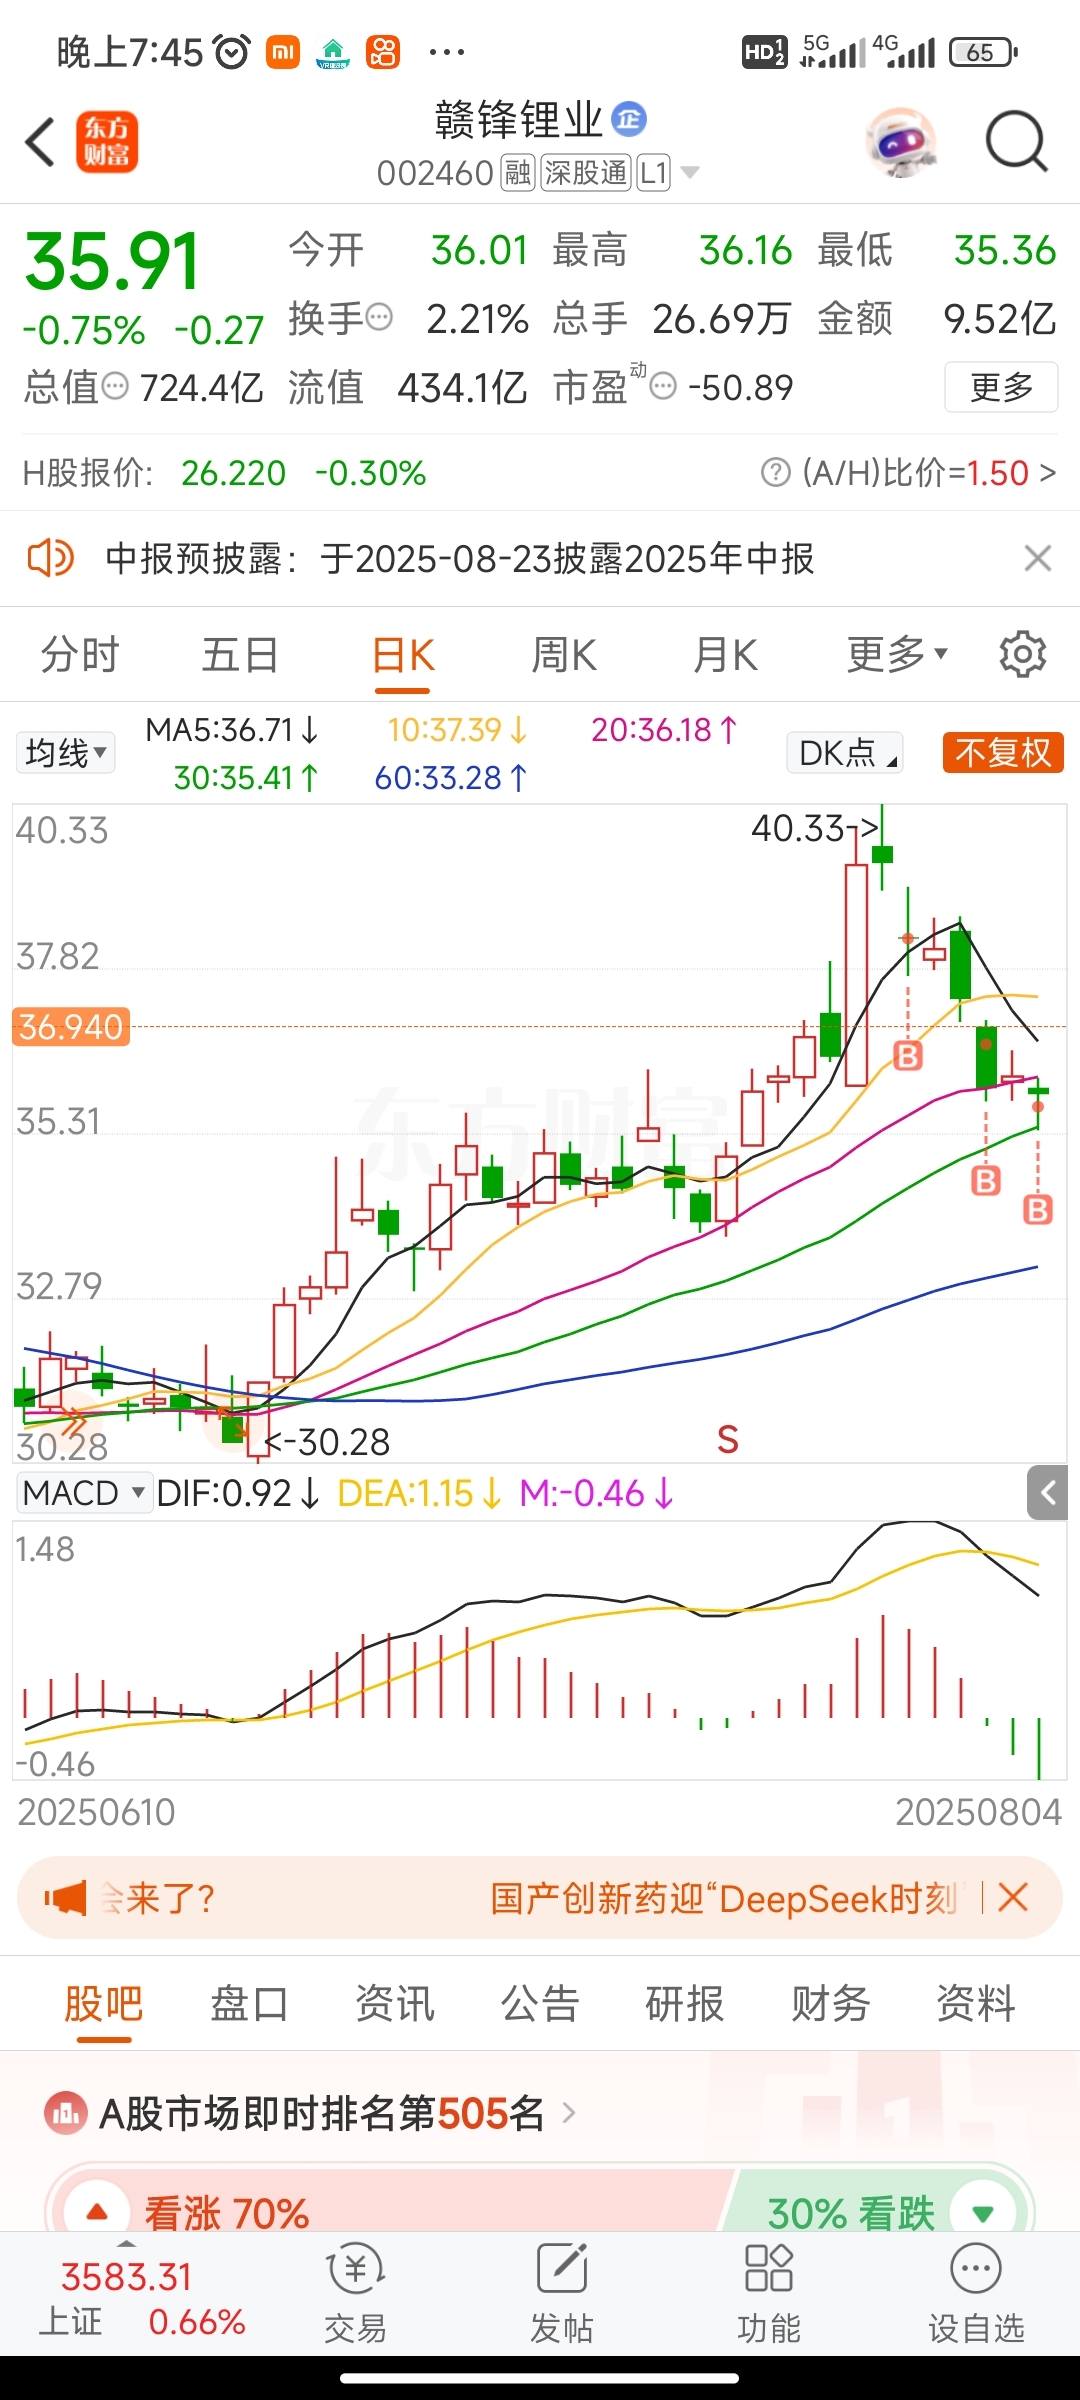This screenshot has height=2400, width=1080.
Task: Tap the megaphone news banner icon
Action: coord(66,1897)
